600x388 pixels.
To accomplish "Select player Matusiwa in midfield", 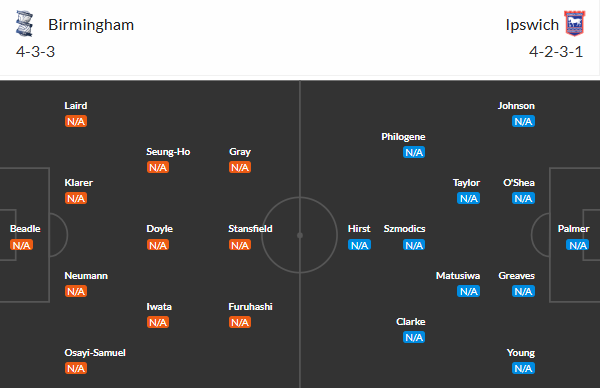I will pos(458,276).
